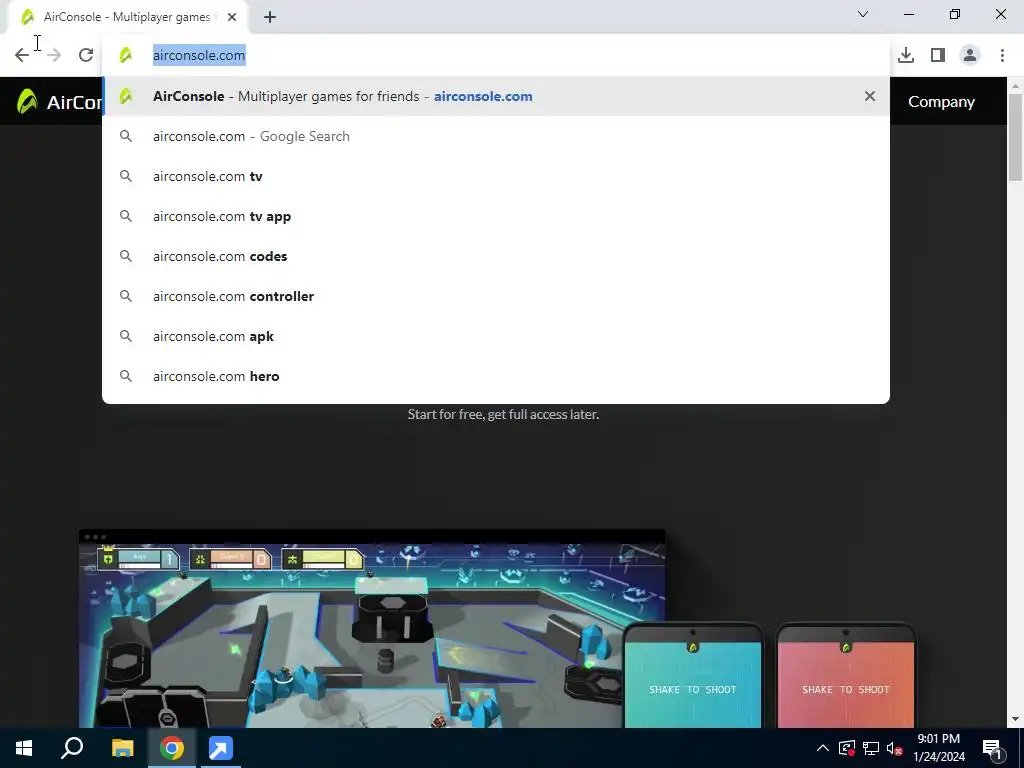Open the notification center icon
The image size is (1024, 768).
[993, 748]
